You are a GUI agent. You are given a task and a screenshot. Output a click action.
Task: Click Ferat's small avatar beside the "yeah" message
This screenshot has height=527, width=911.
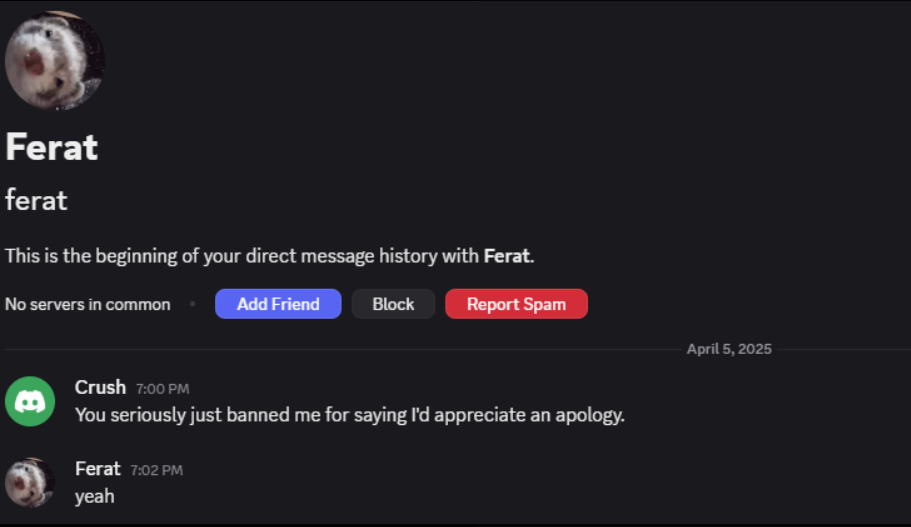point(30,482)
